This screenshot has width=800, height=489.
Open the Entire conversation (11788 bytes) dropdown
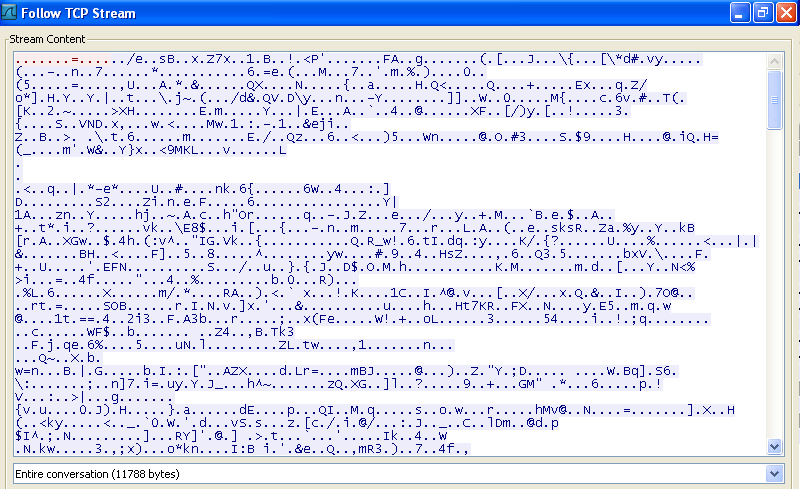point(390,471)
